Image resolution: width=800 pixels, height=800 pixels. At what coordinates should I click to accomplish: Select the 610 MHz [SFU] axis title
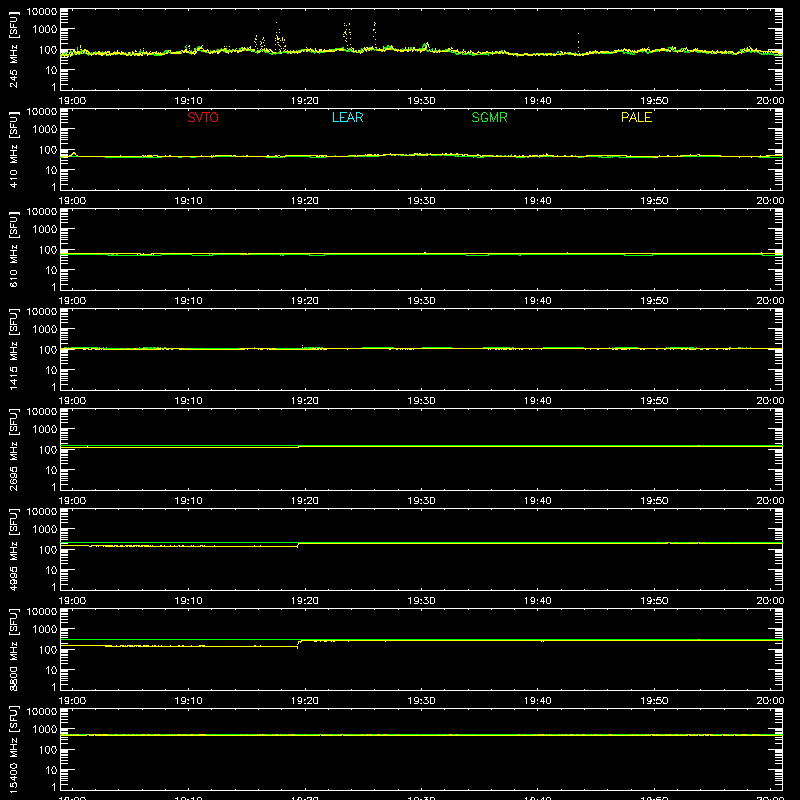(13, 249)
